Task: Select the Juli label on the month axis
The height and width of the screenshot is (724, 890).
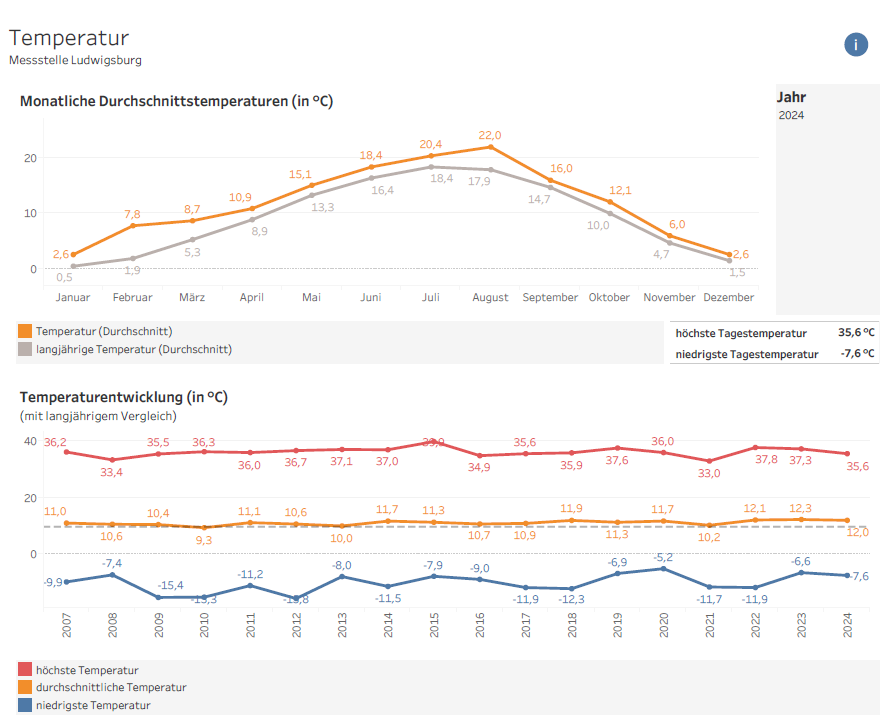Action: point(431,297)
